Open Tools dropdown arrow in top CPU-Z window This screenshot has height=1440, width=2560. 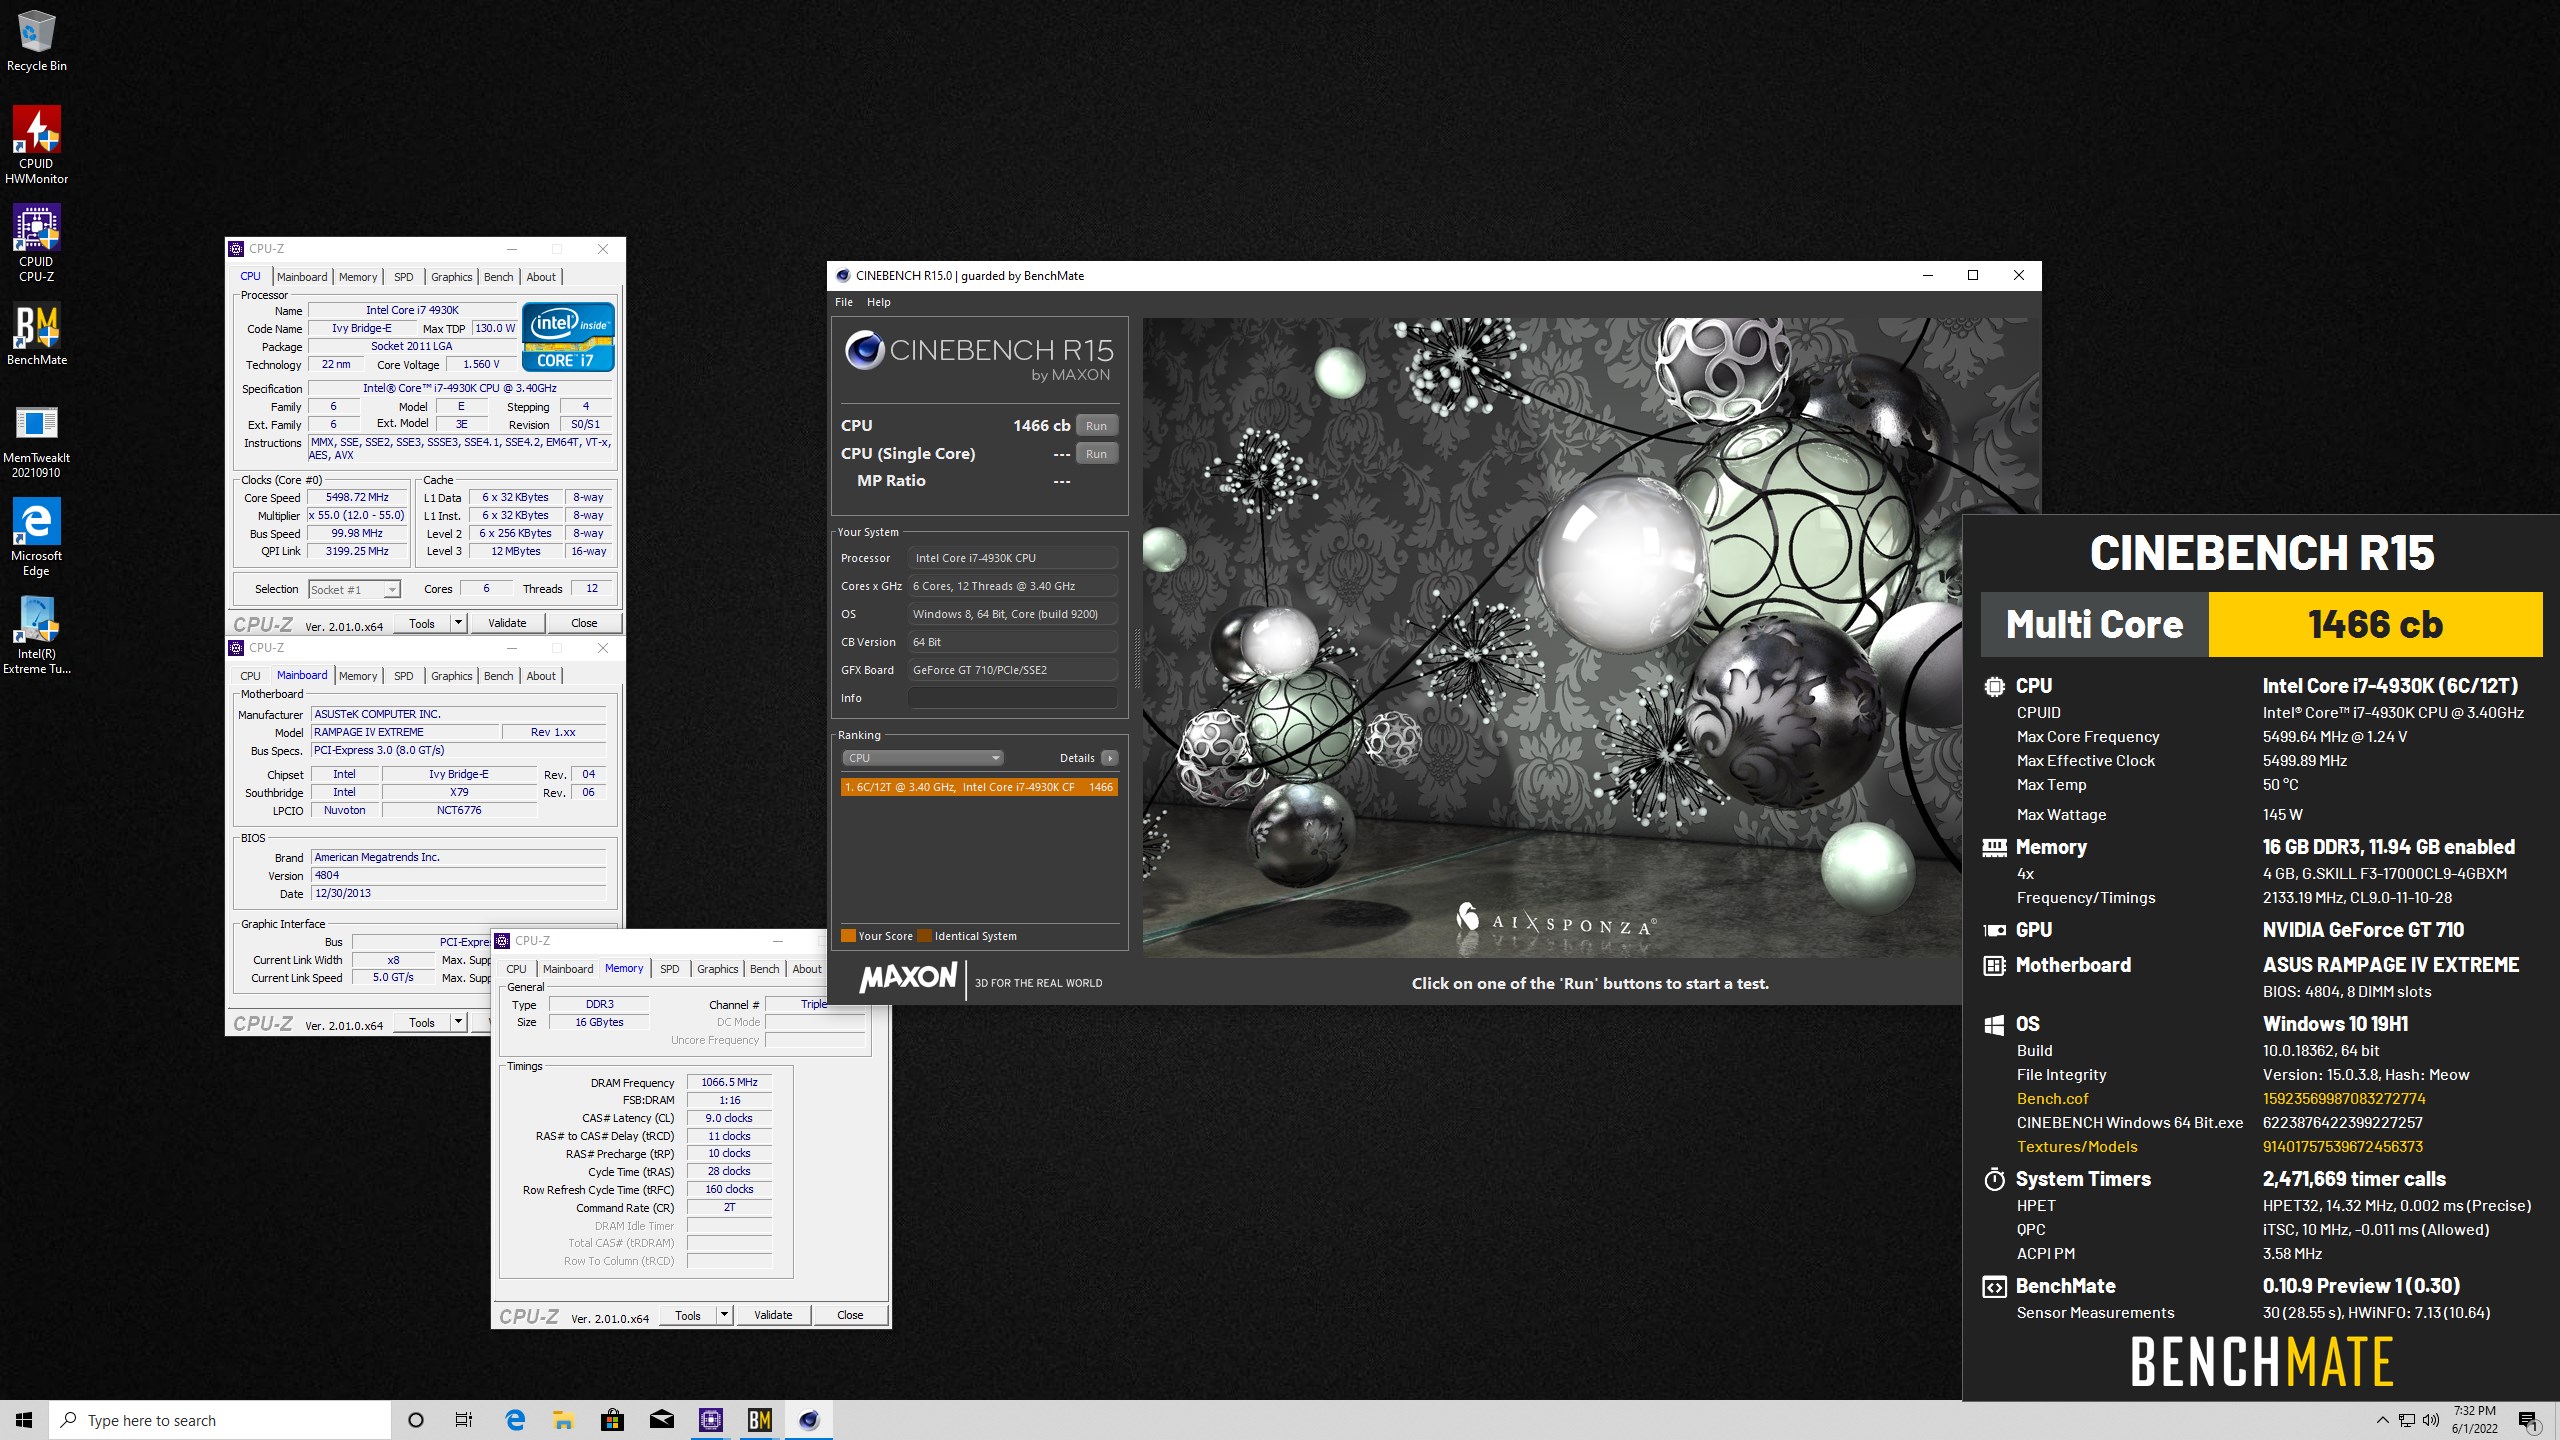click(x=458, y=623)
